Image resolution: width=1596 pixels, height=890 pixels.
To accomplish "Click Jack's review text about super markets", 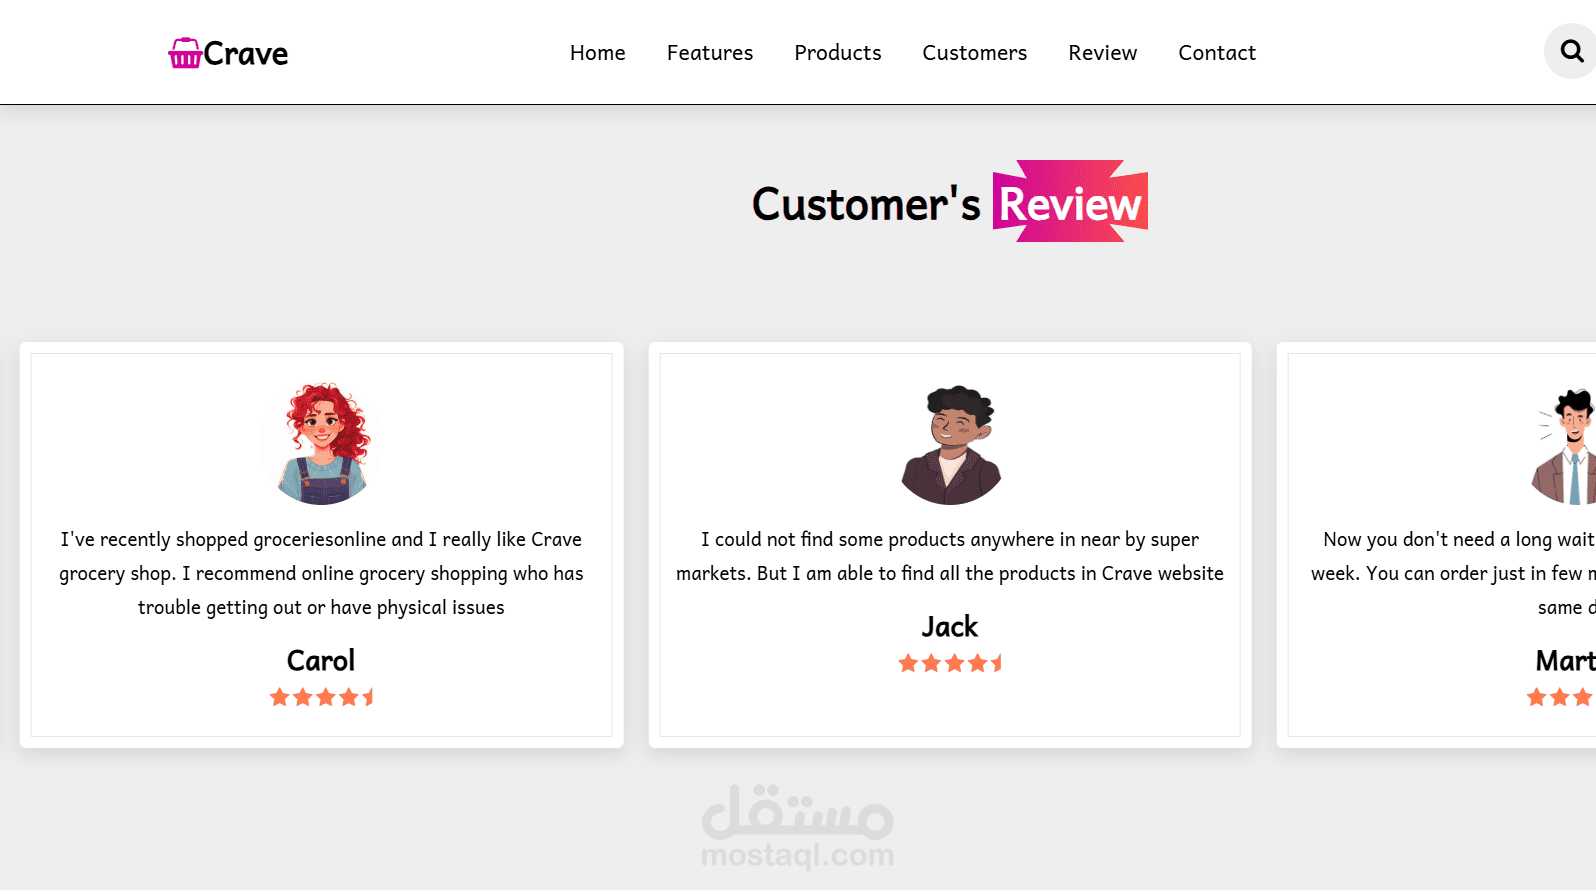I will (x=950, y=556).
